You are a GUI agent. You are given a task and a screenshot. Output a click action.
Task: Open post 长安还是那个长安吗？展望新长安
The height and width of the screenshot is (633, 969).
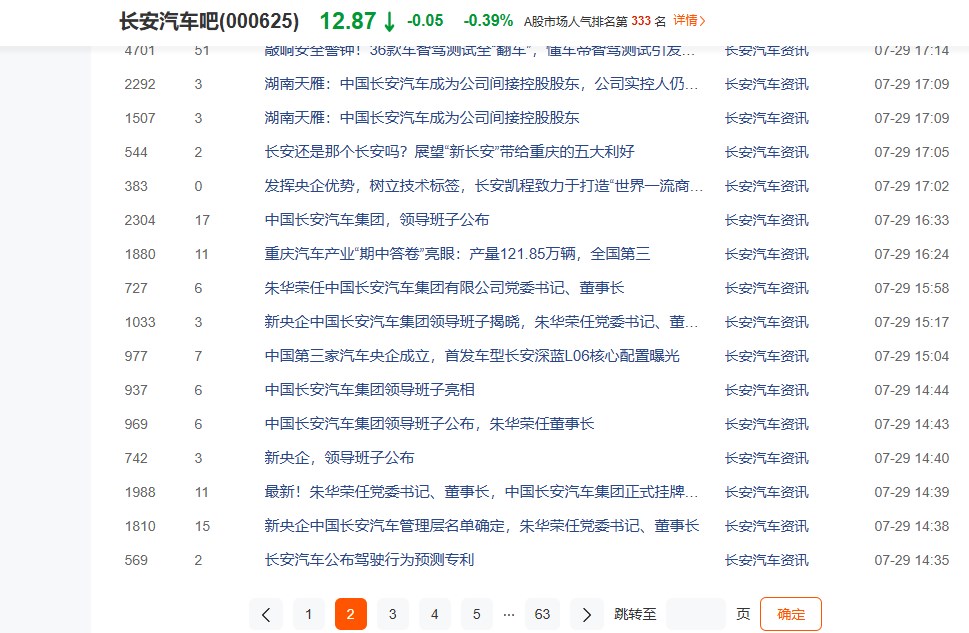(x=449, y=152)
